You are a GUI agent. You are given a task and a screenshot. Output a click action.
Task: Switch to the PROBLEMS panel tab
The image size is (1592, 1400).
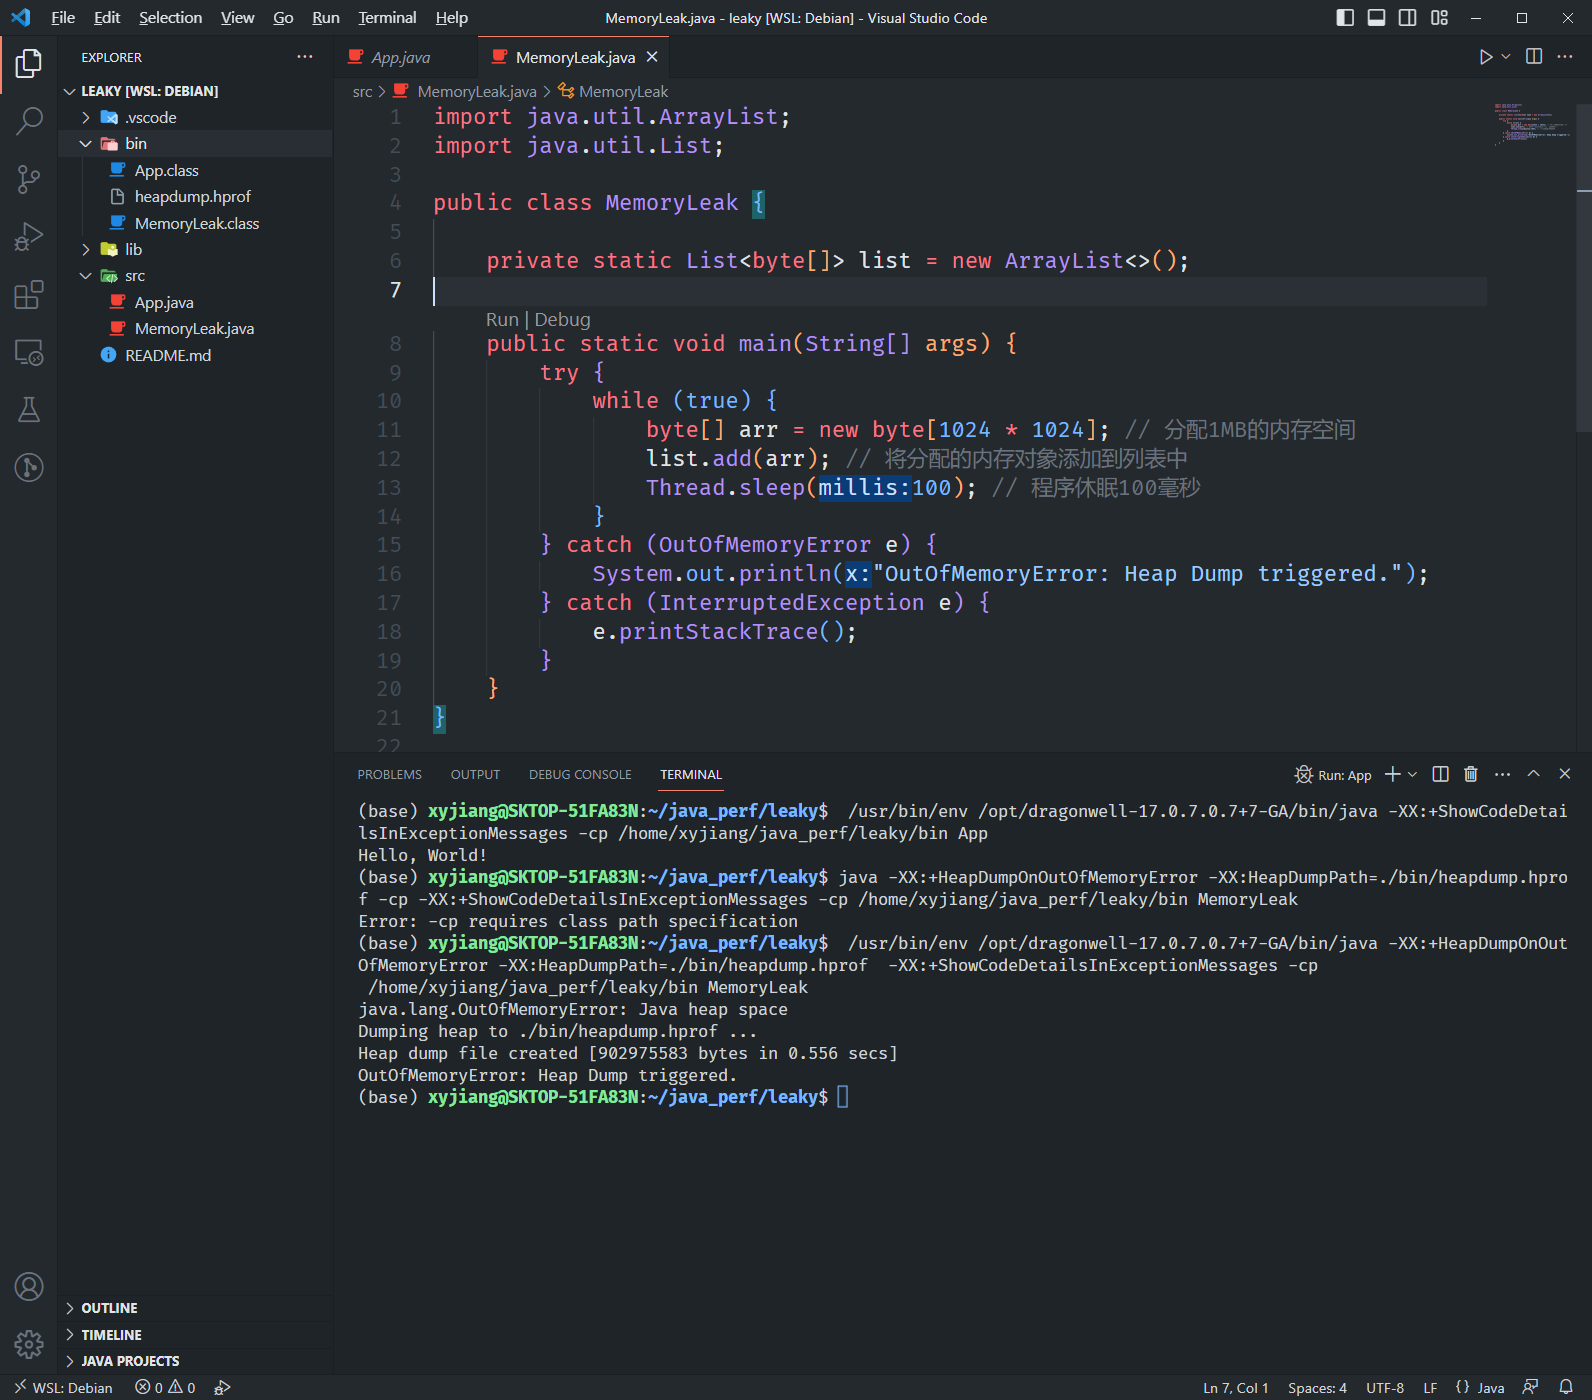click(389, 774)
